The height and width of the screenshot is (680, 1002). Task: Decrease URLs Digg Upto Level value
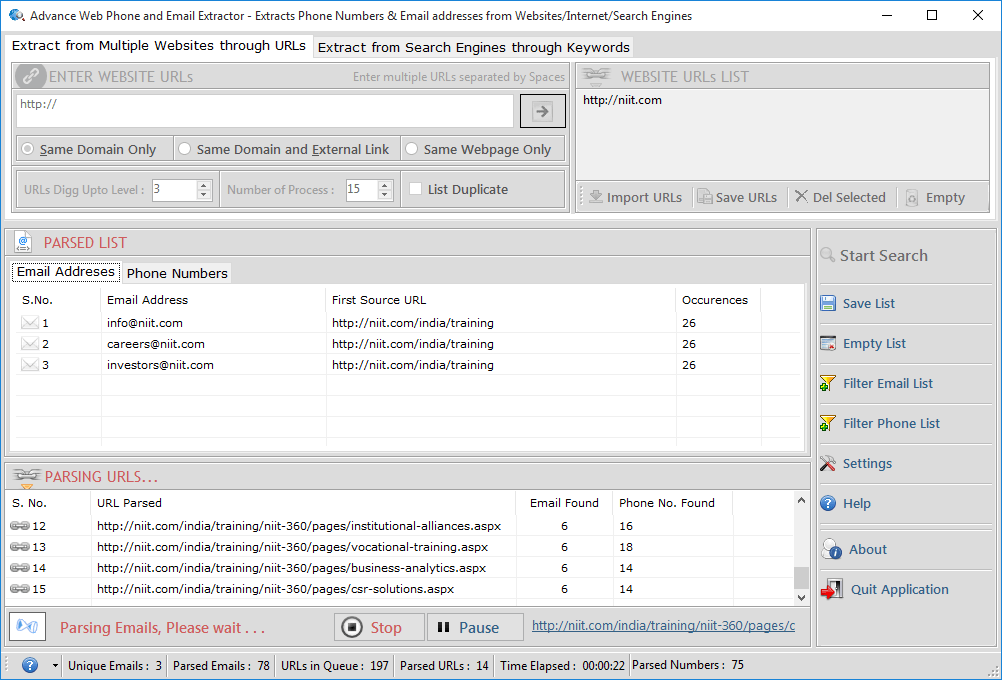[204, 194]
